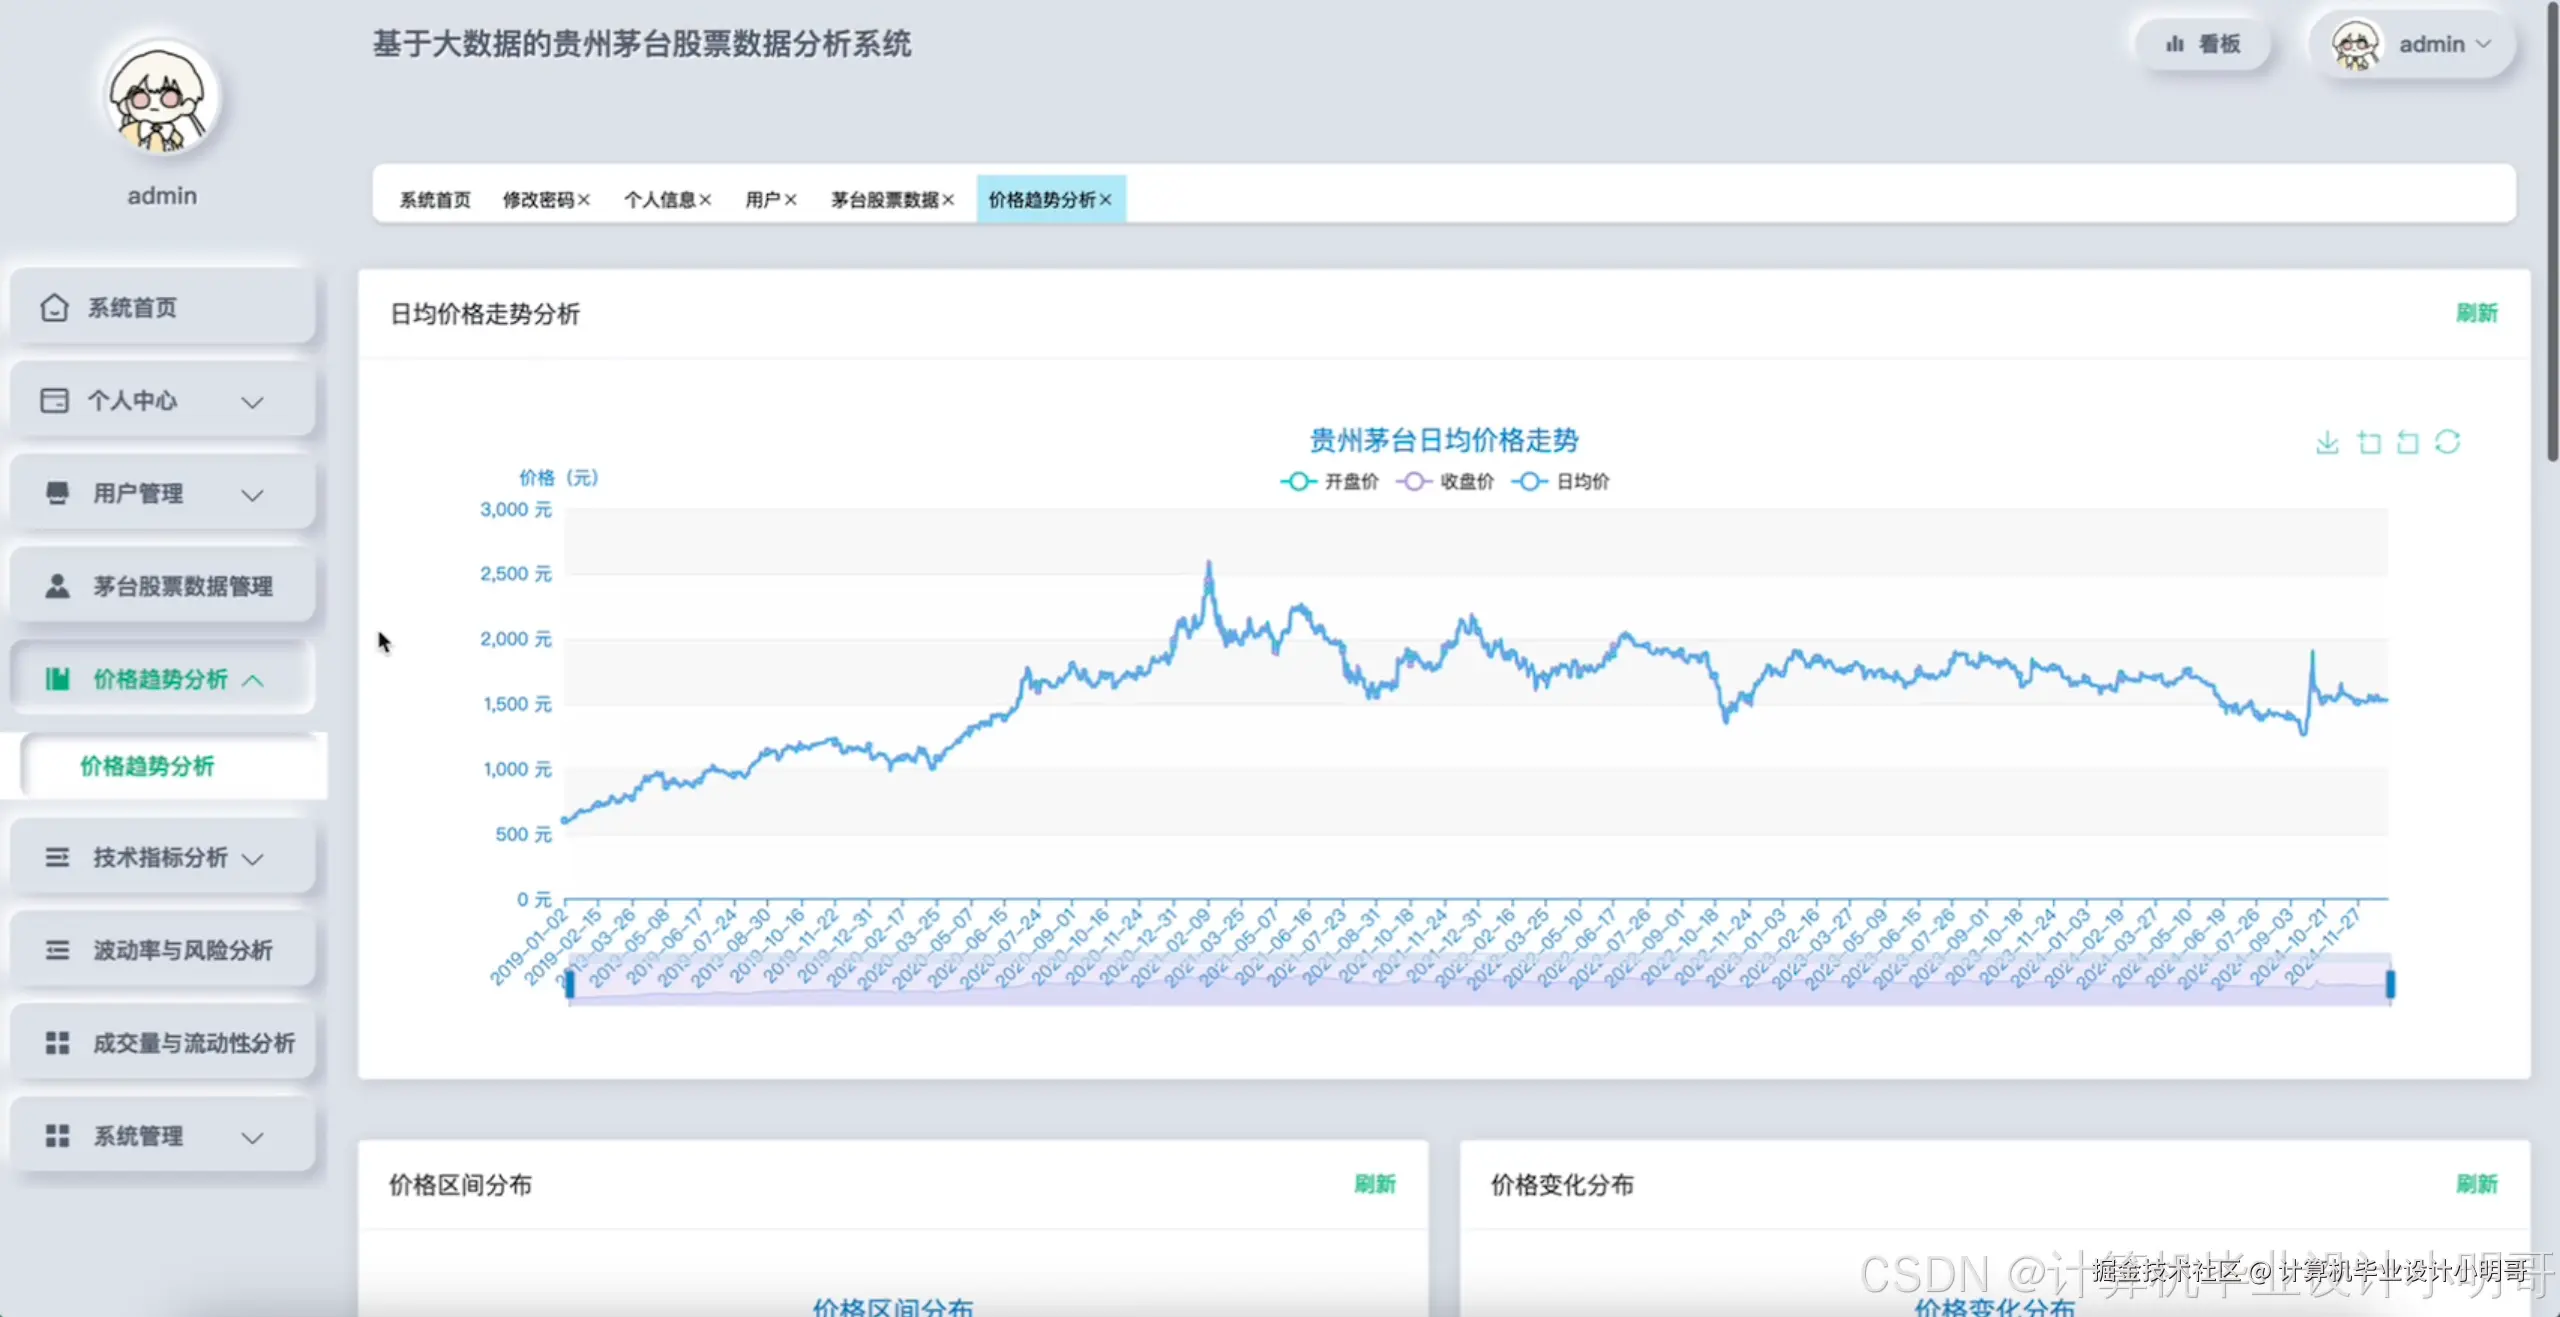Click 刷新 on the 日均价格走势分析 panel
This screenshot has height=1317, width=2560.
click(x=2477, y=313)
